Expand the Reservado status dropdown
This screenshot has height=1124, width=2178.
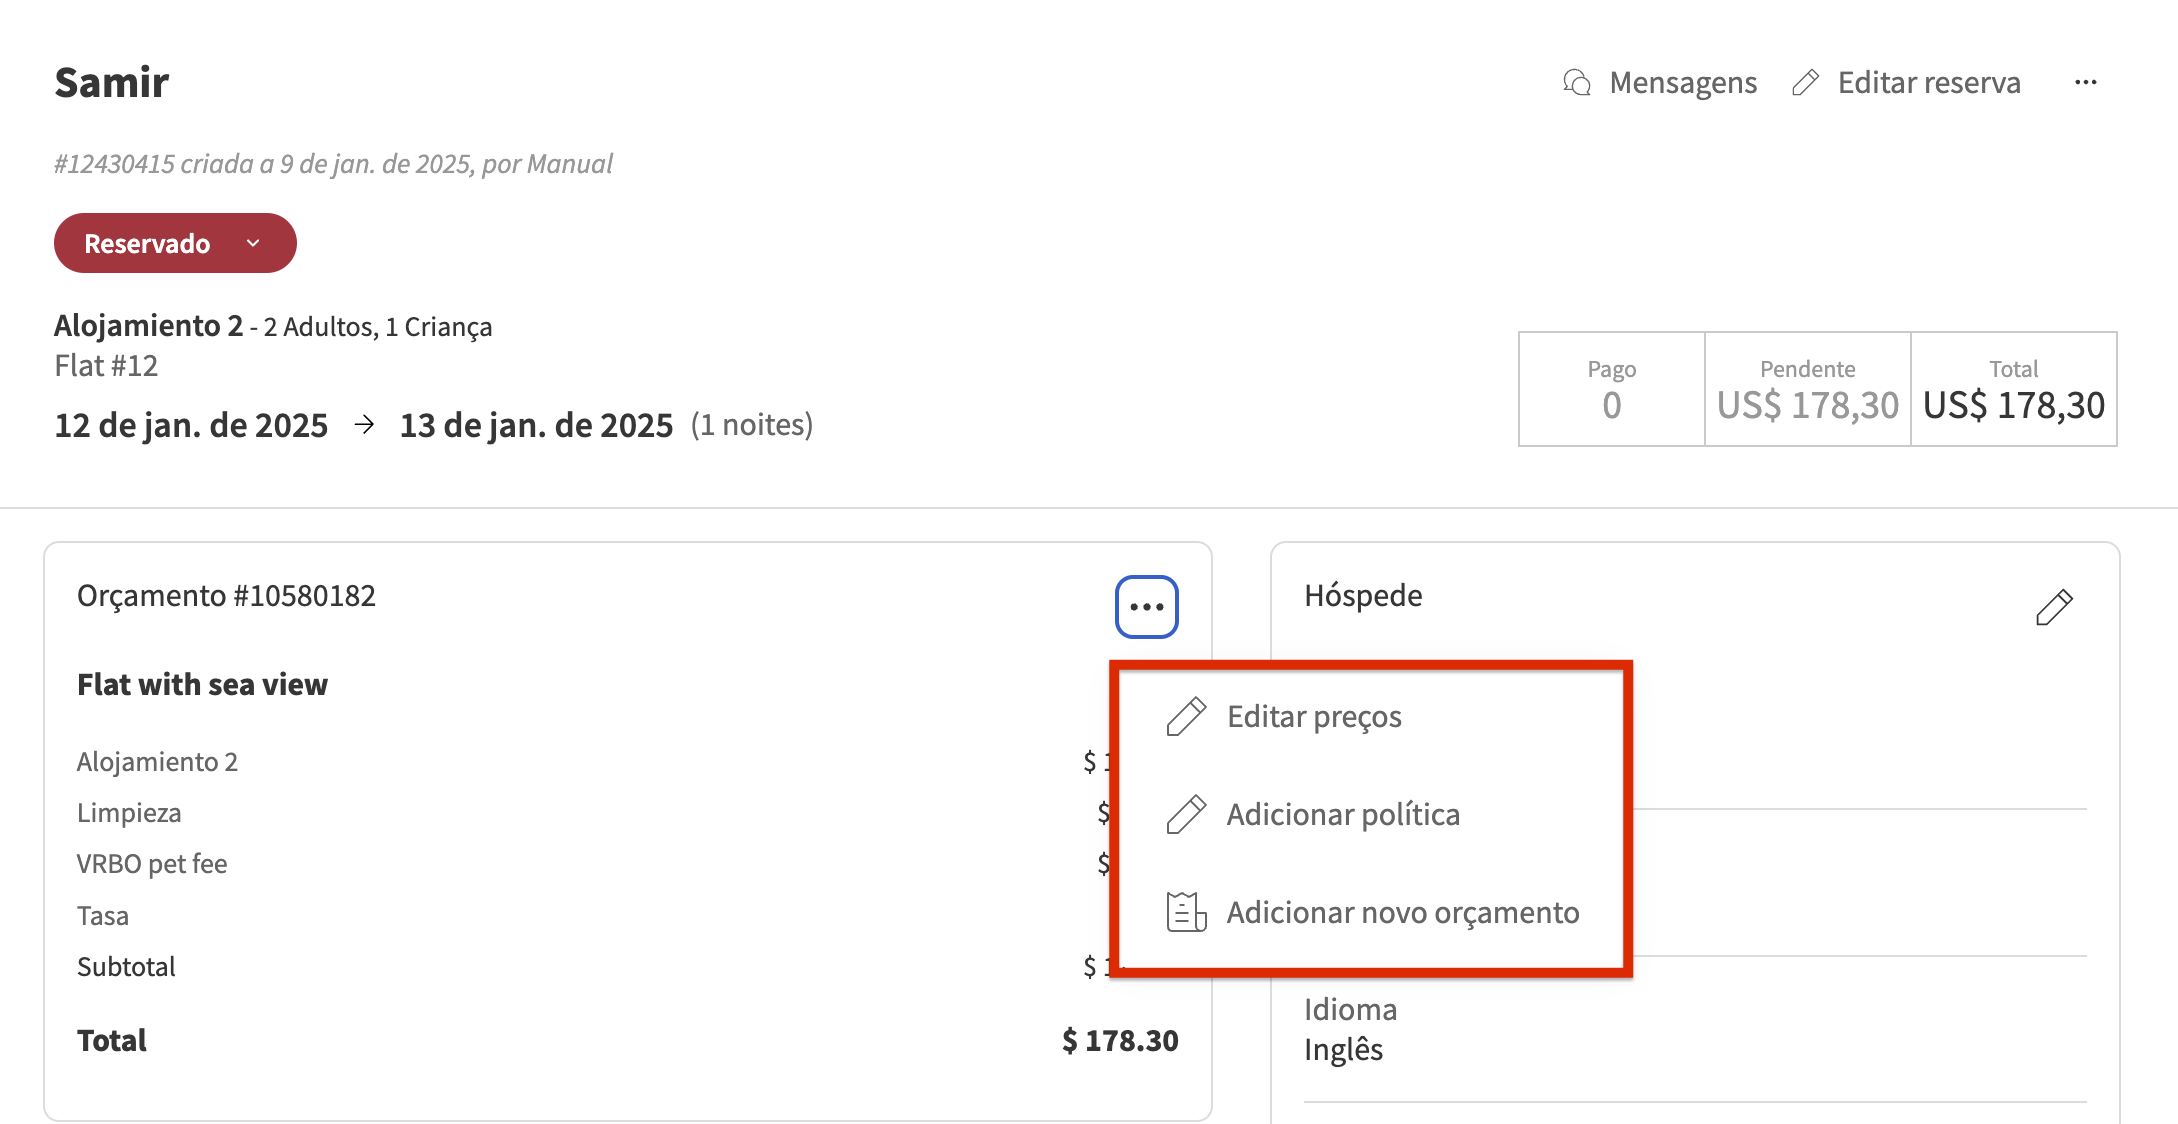(175, 242)
